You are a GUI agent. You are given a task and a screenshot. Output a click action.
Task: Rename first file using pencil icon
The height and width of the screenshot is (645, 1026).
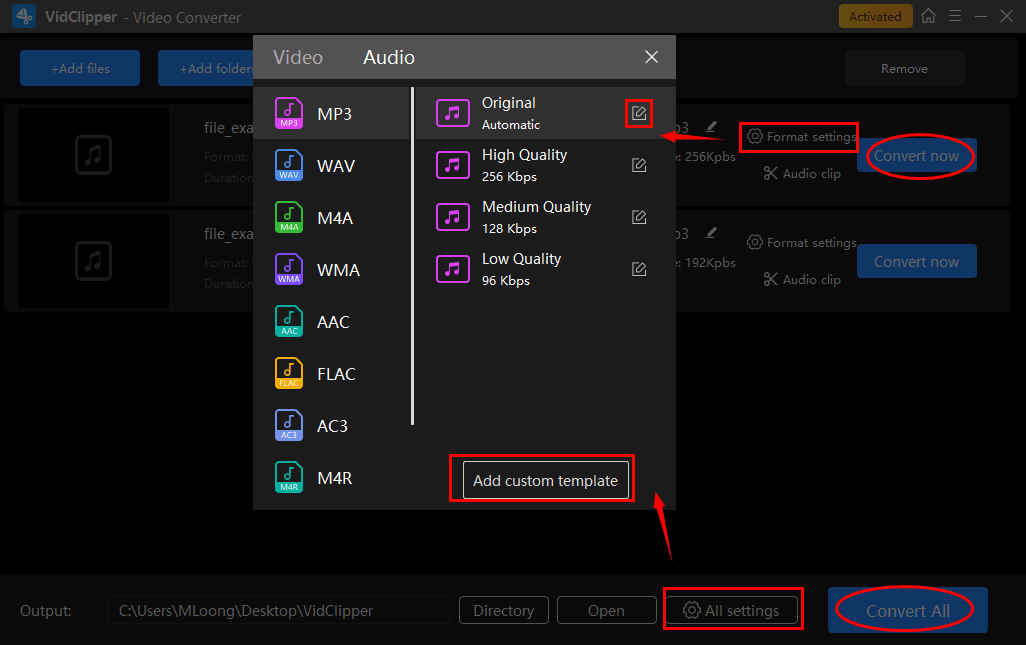click(711, 127)
